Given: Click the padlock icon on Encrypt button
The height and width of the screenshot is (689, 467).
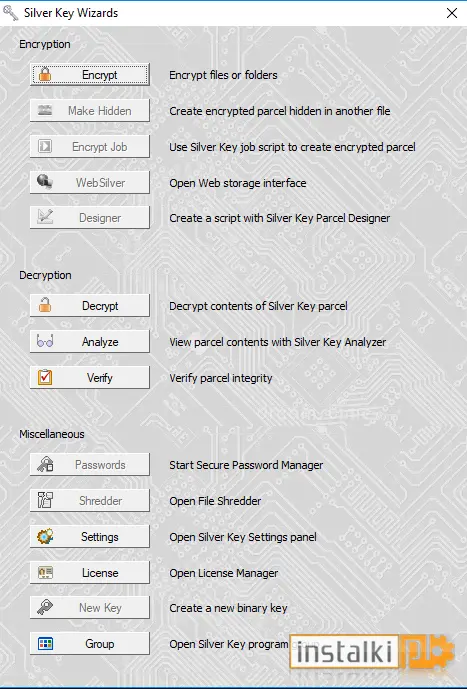Looking at the screenshot, I should point(45,74).
